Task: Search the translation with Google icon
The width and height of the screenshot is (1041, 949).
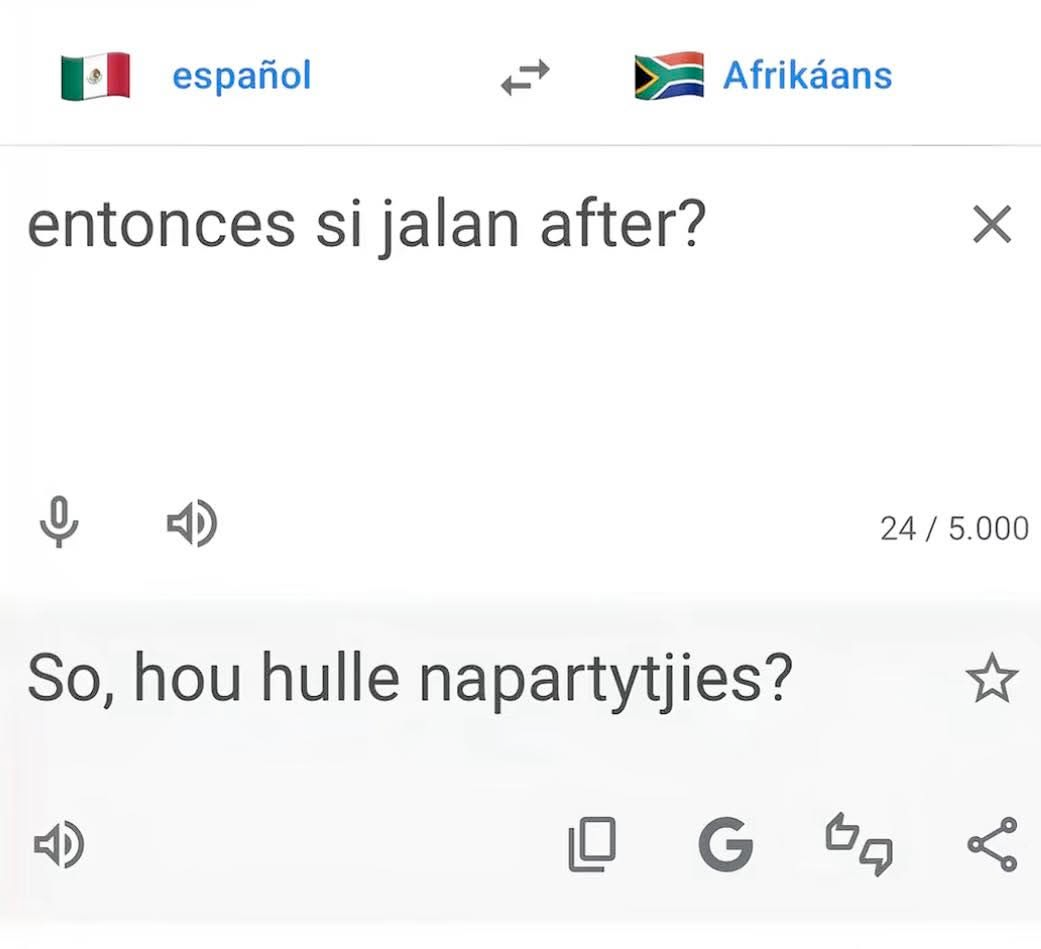Action: (x=725, y=845)
